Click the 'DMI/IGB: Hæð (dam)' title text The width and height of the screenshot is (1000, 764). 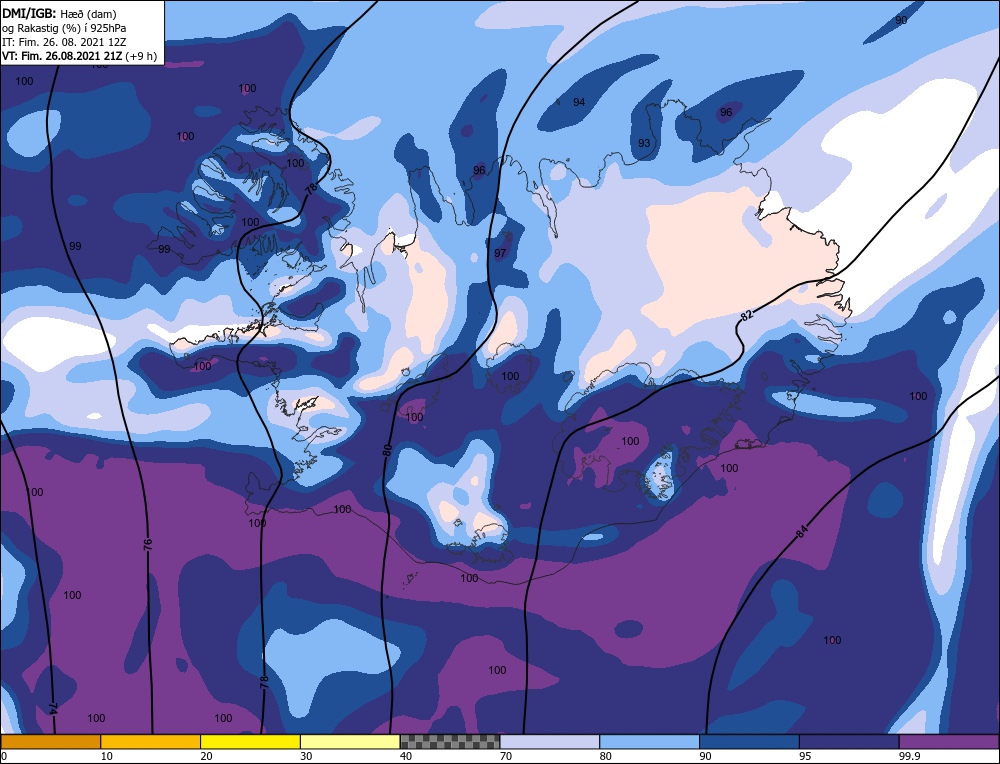59,13
